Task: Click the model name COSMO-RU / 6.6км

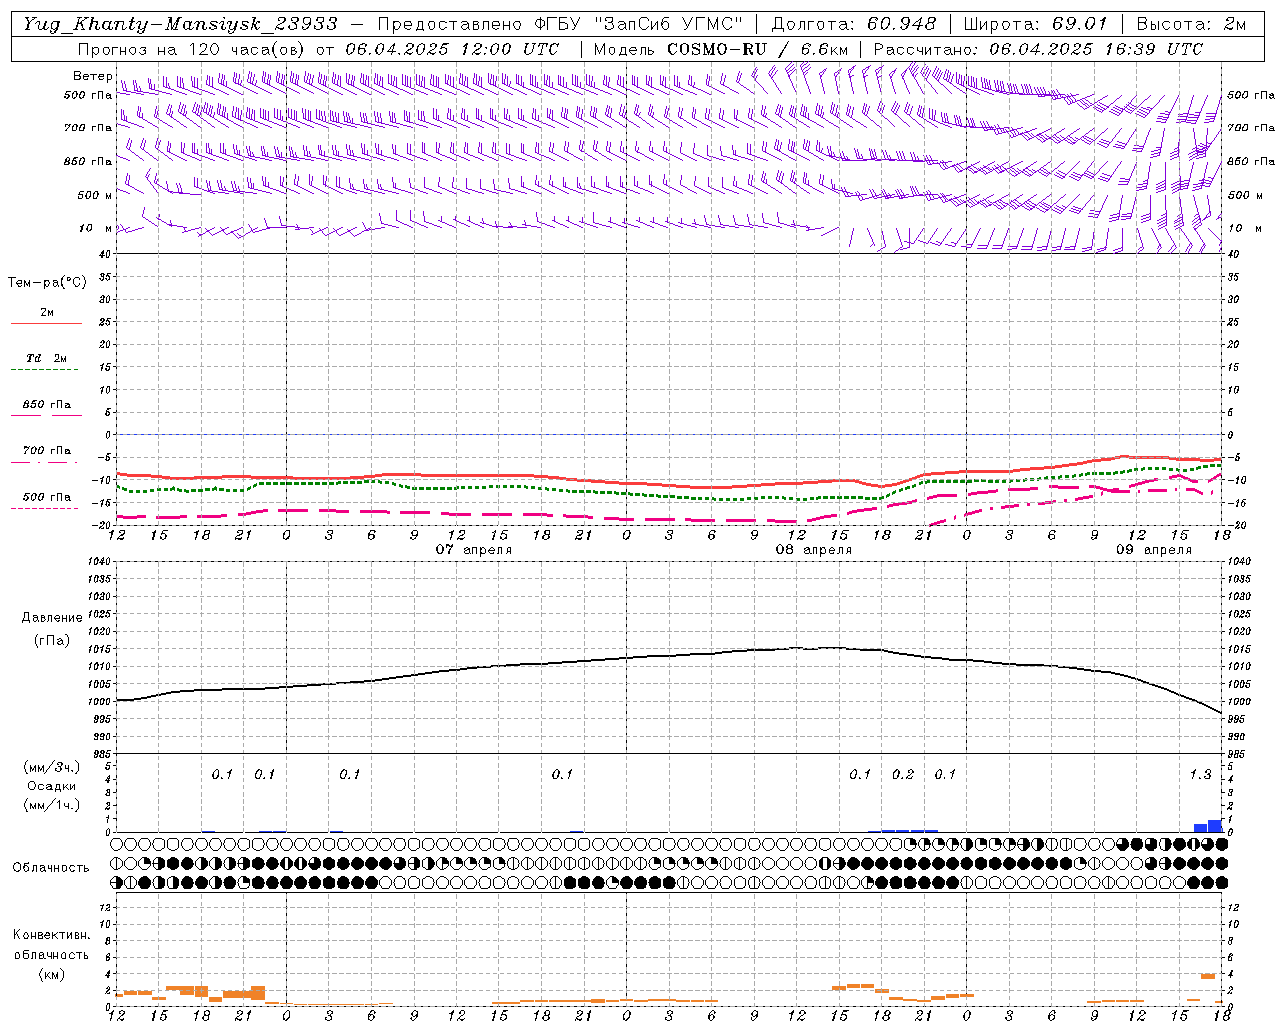Action: (x=758, y=49)
